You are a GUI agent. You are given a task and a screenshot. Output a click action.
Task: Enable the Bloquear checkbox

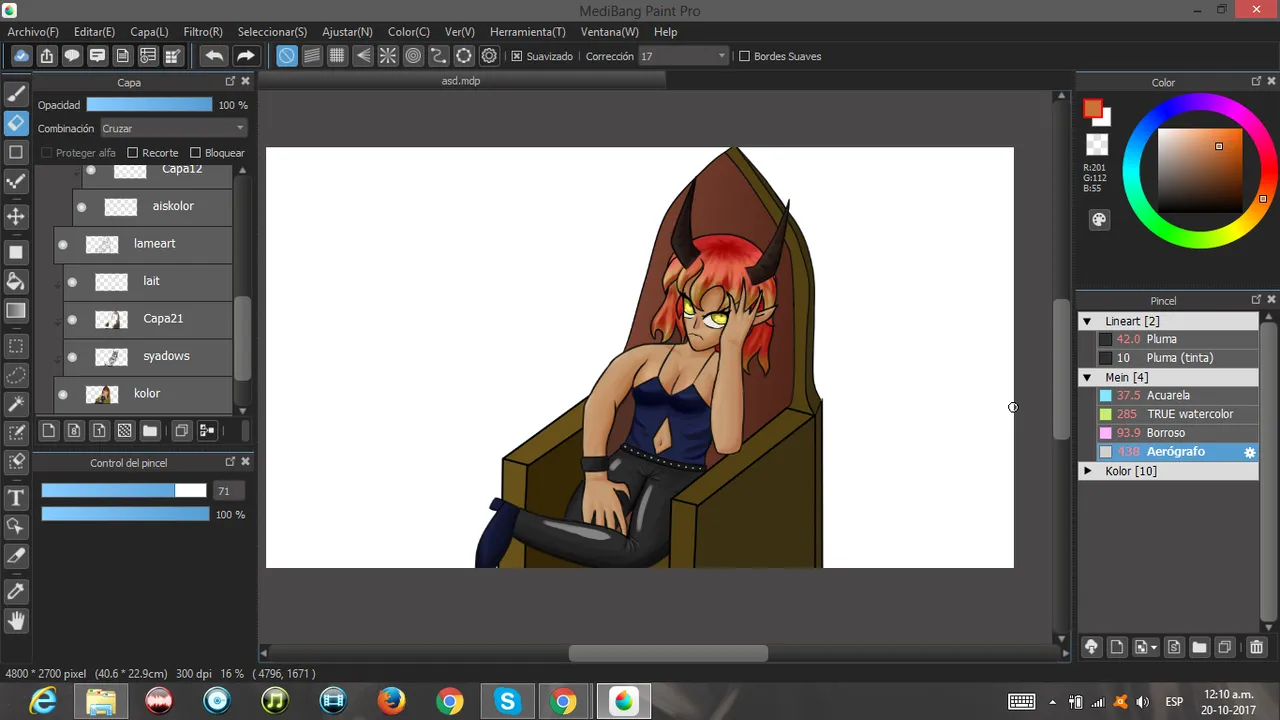coord(195,153)
